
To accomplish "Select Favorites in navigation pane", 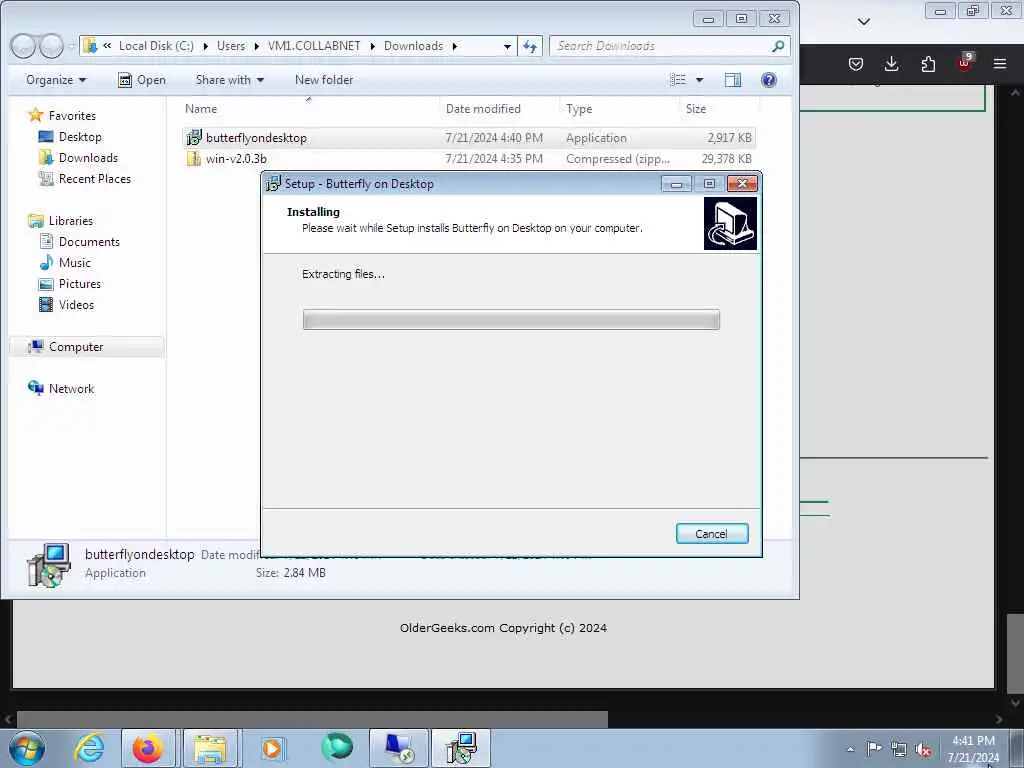I will (x=72, y=116).
